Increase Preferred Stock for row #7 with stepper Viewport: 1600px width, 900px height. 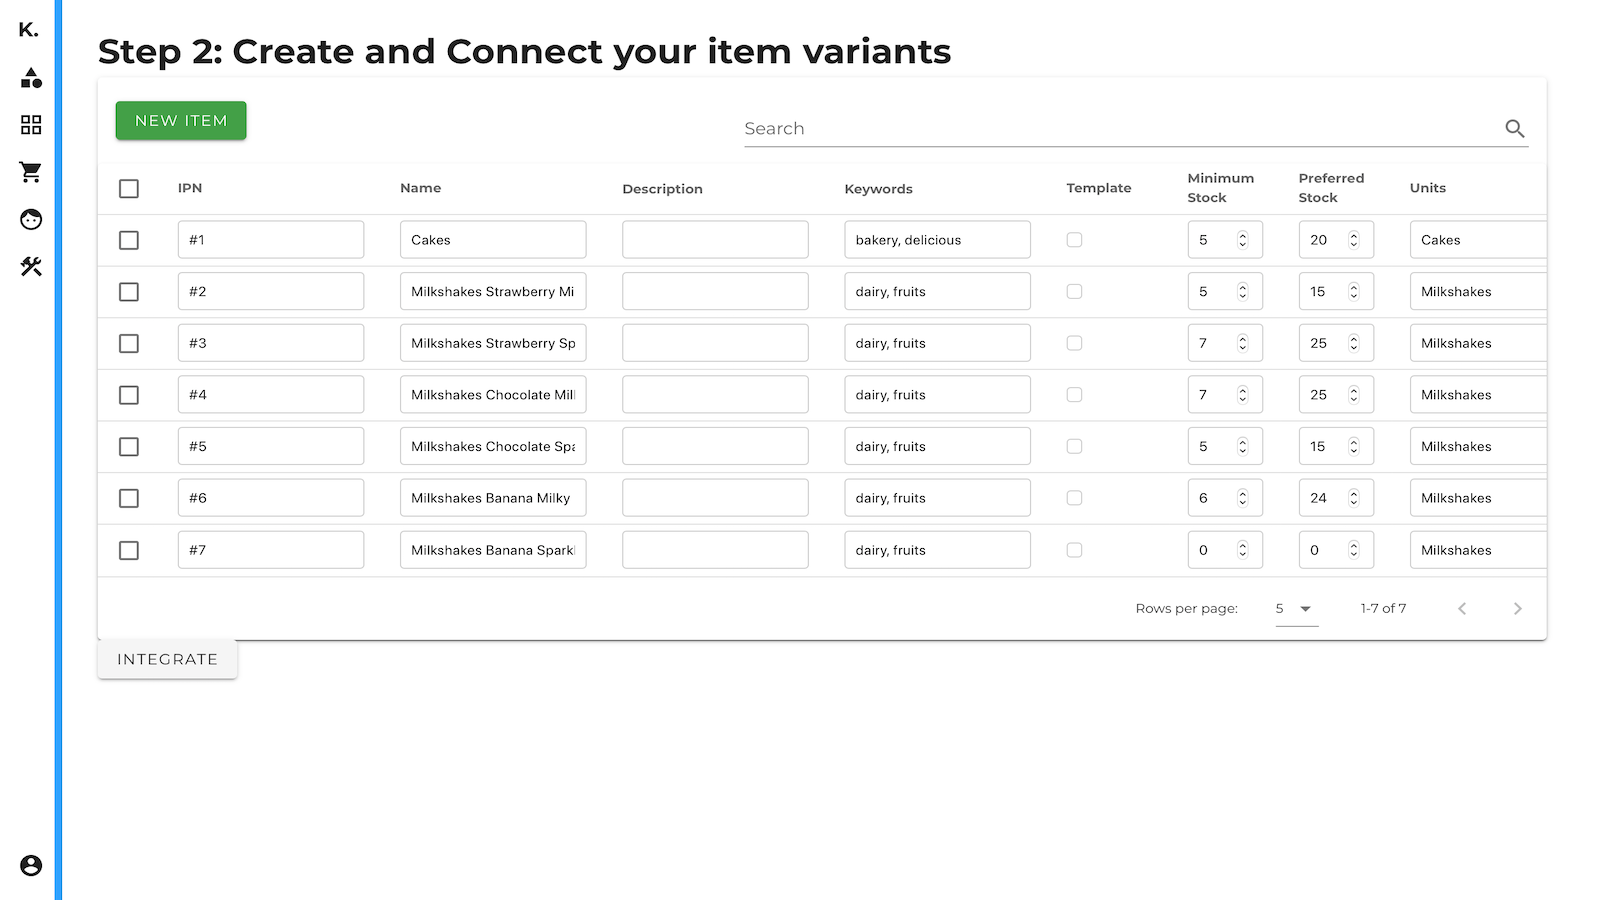coord(1353,545)
